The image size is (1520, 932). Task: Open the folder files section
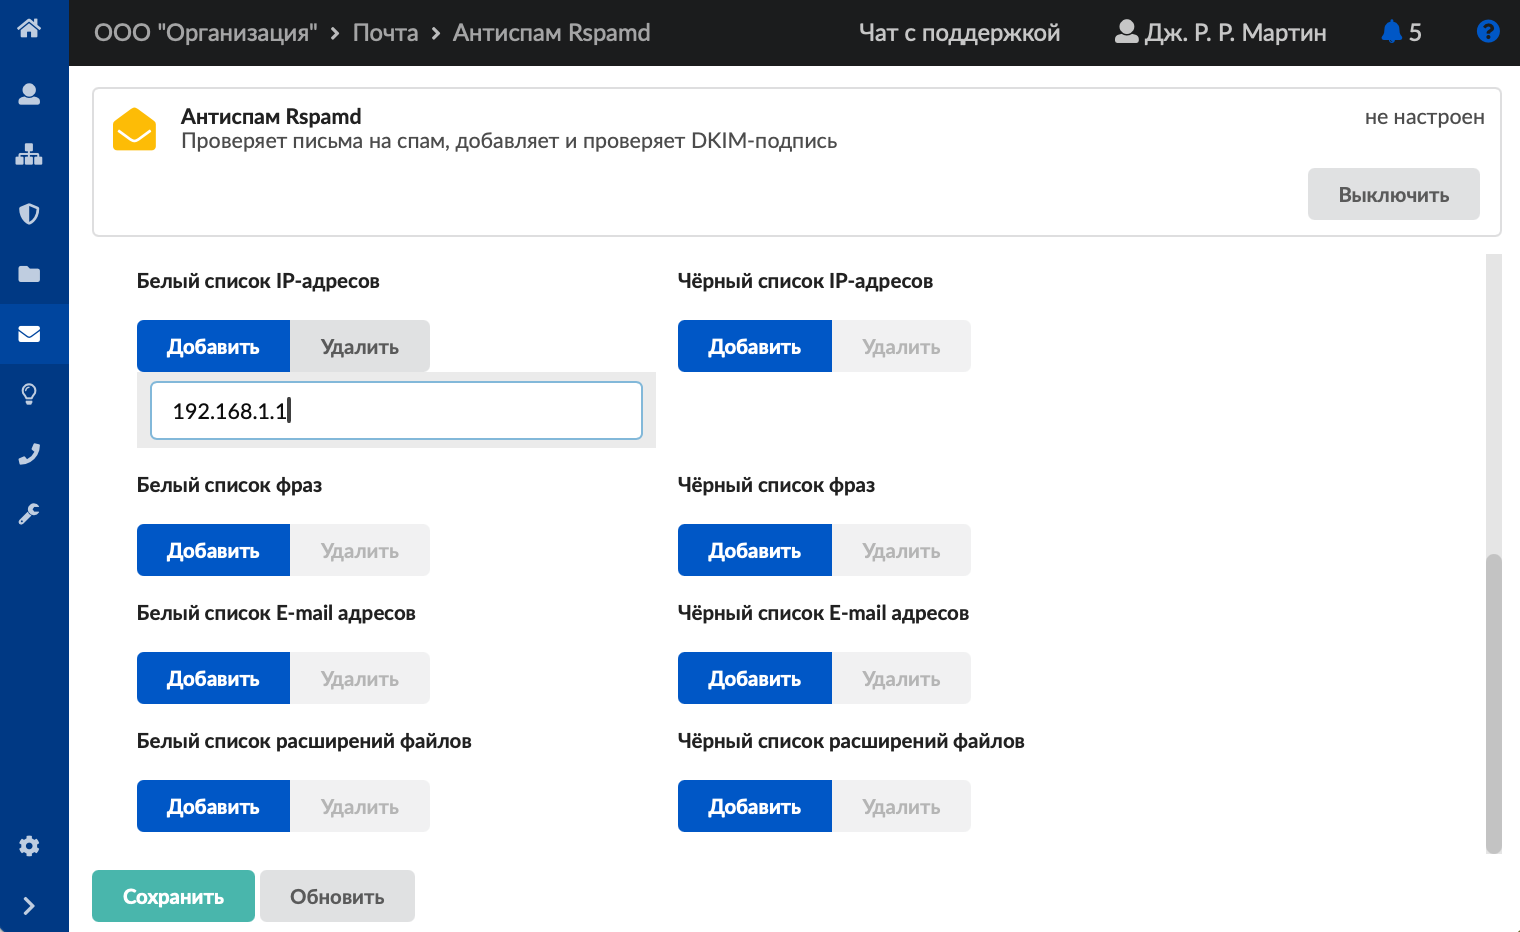29,274
